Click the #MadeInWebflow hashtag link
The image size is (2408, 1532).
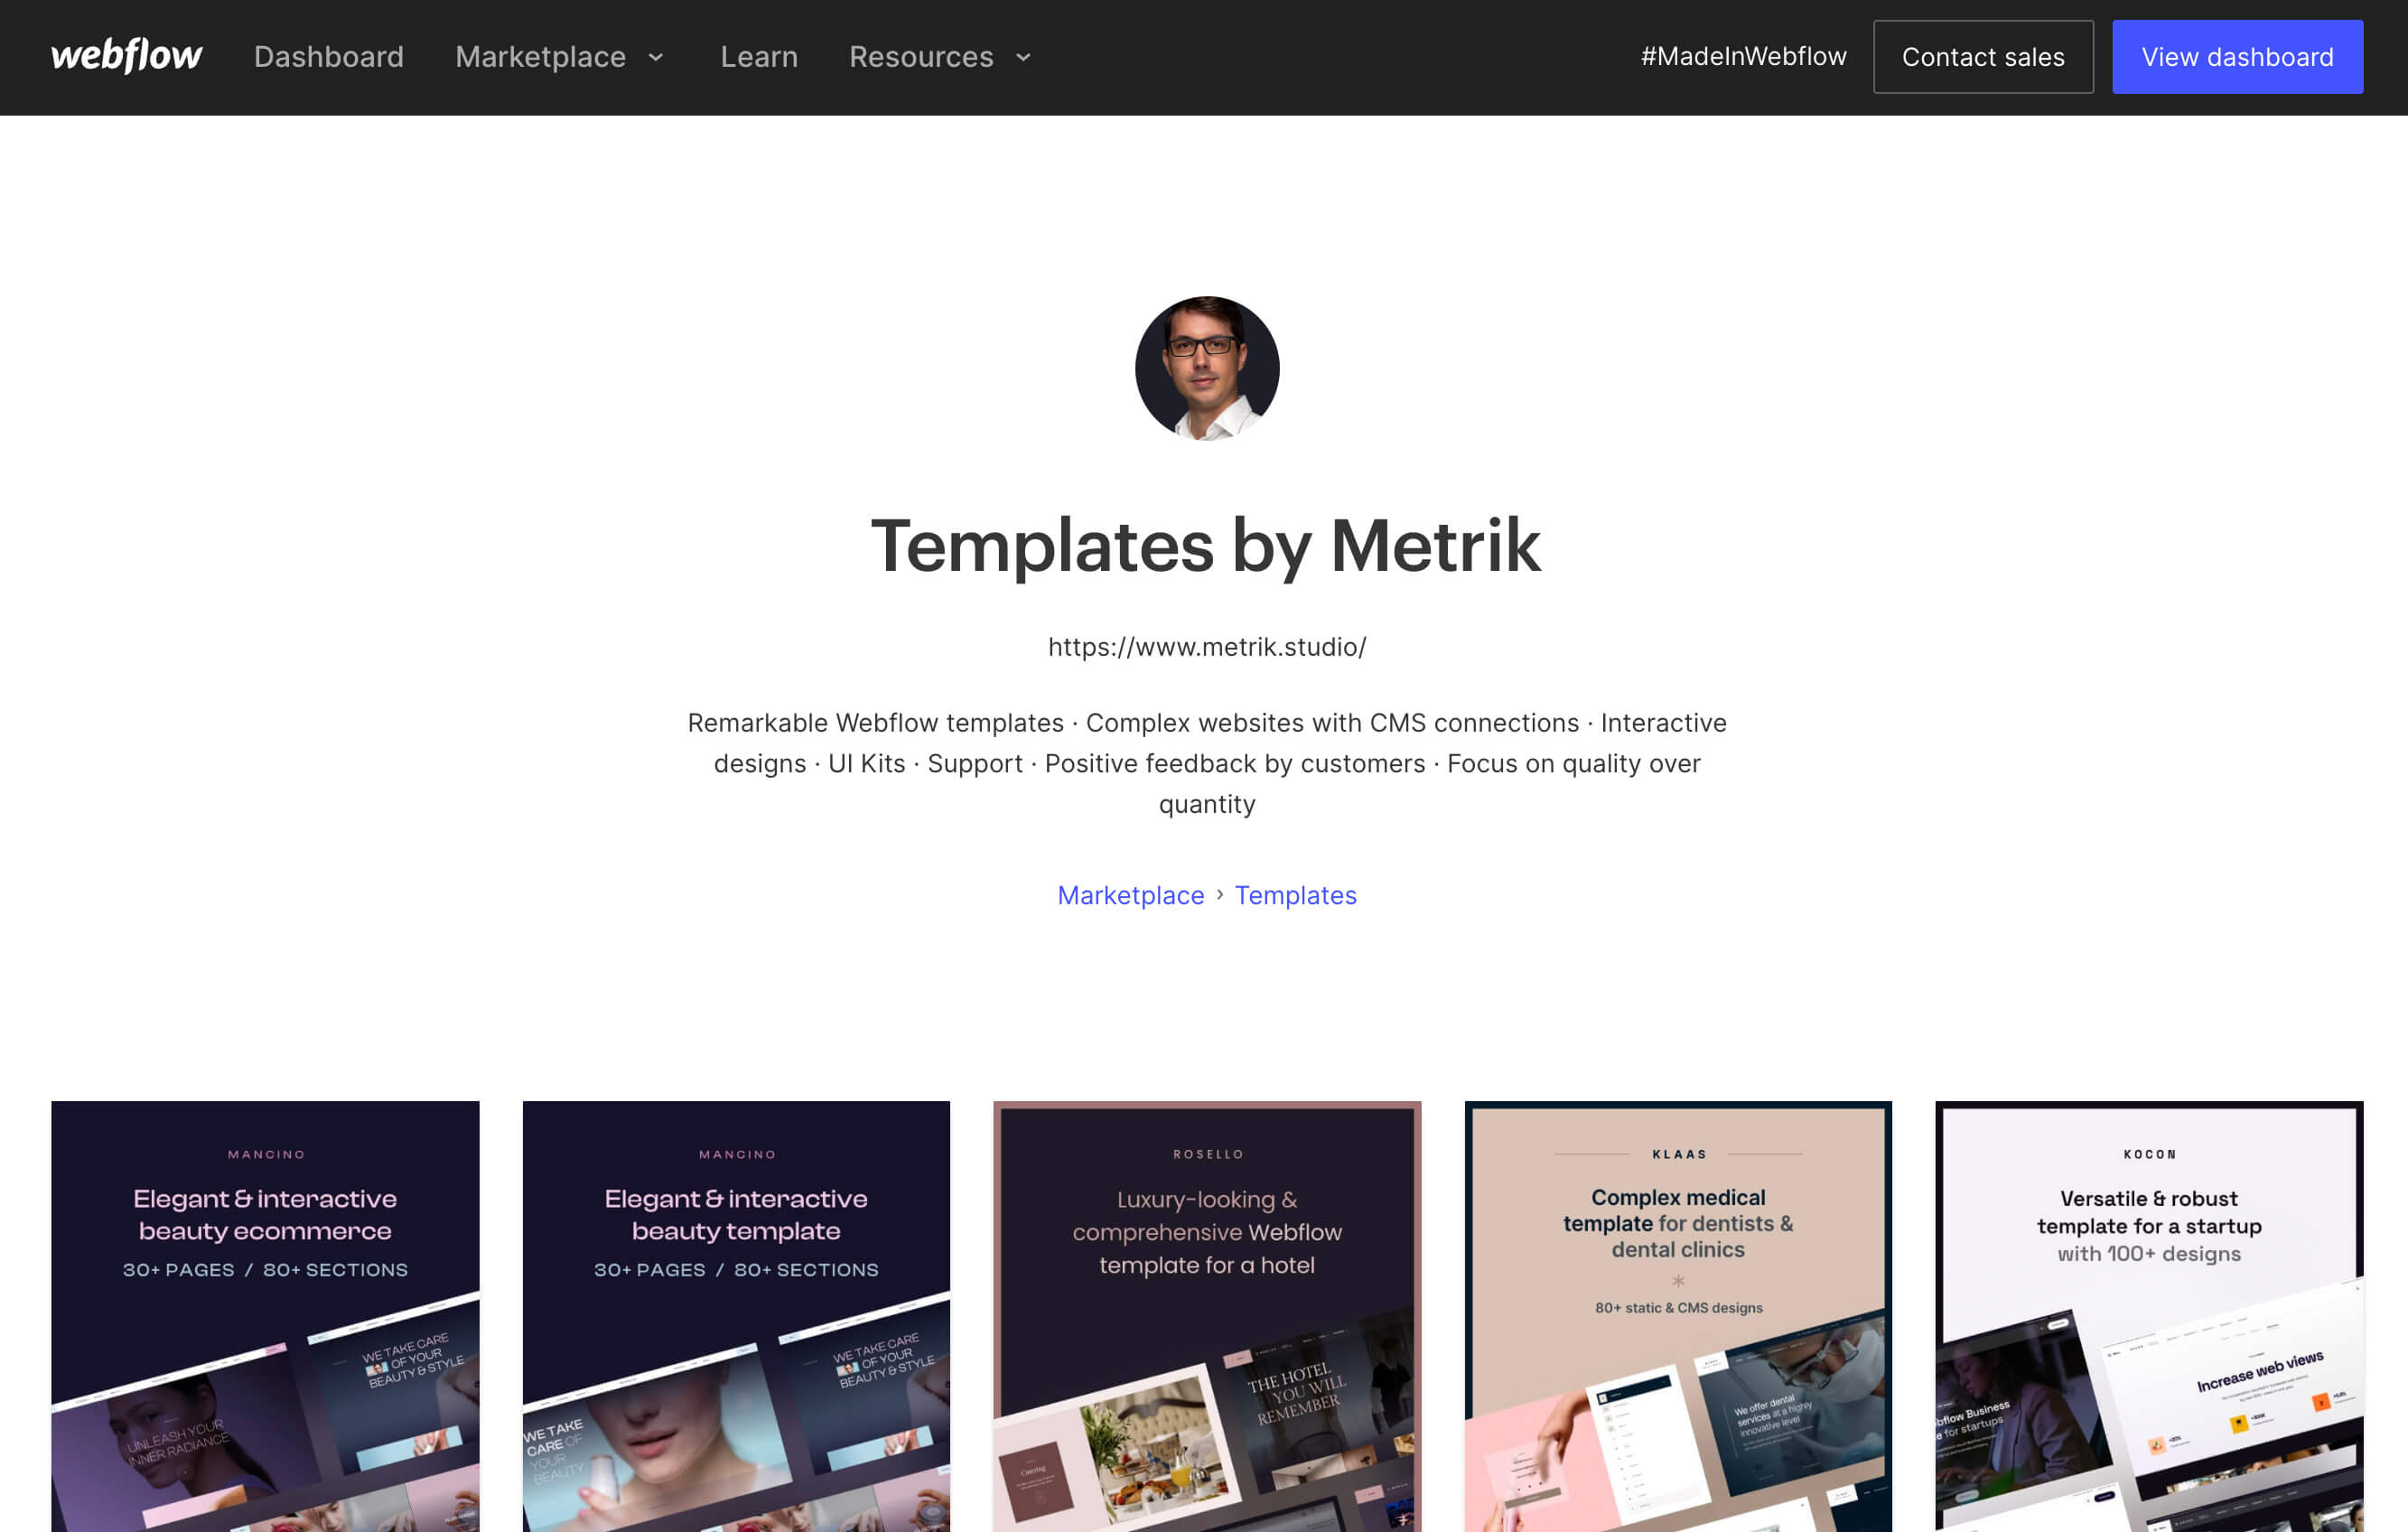tap(1743, 56)
